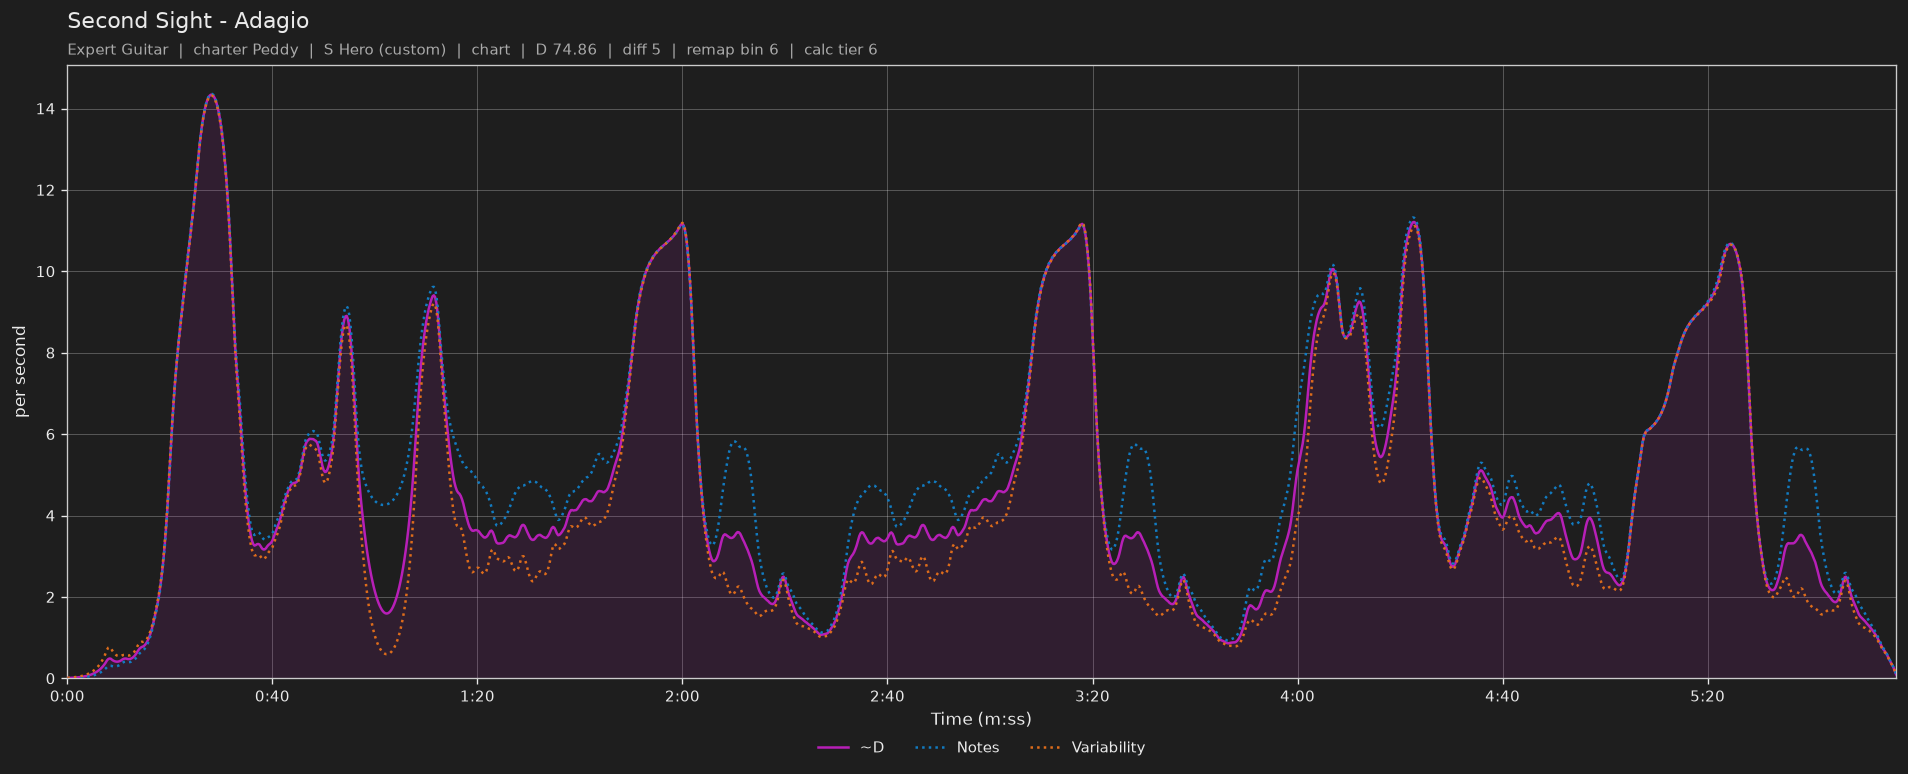
Task: Click the '4' y-axis tick label
Action: (50, 516)
